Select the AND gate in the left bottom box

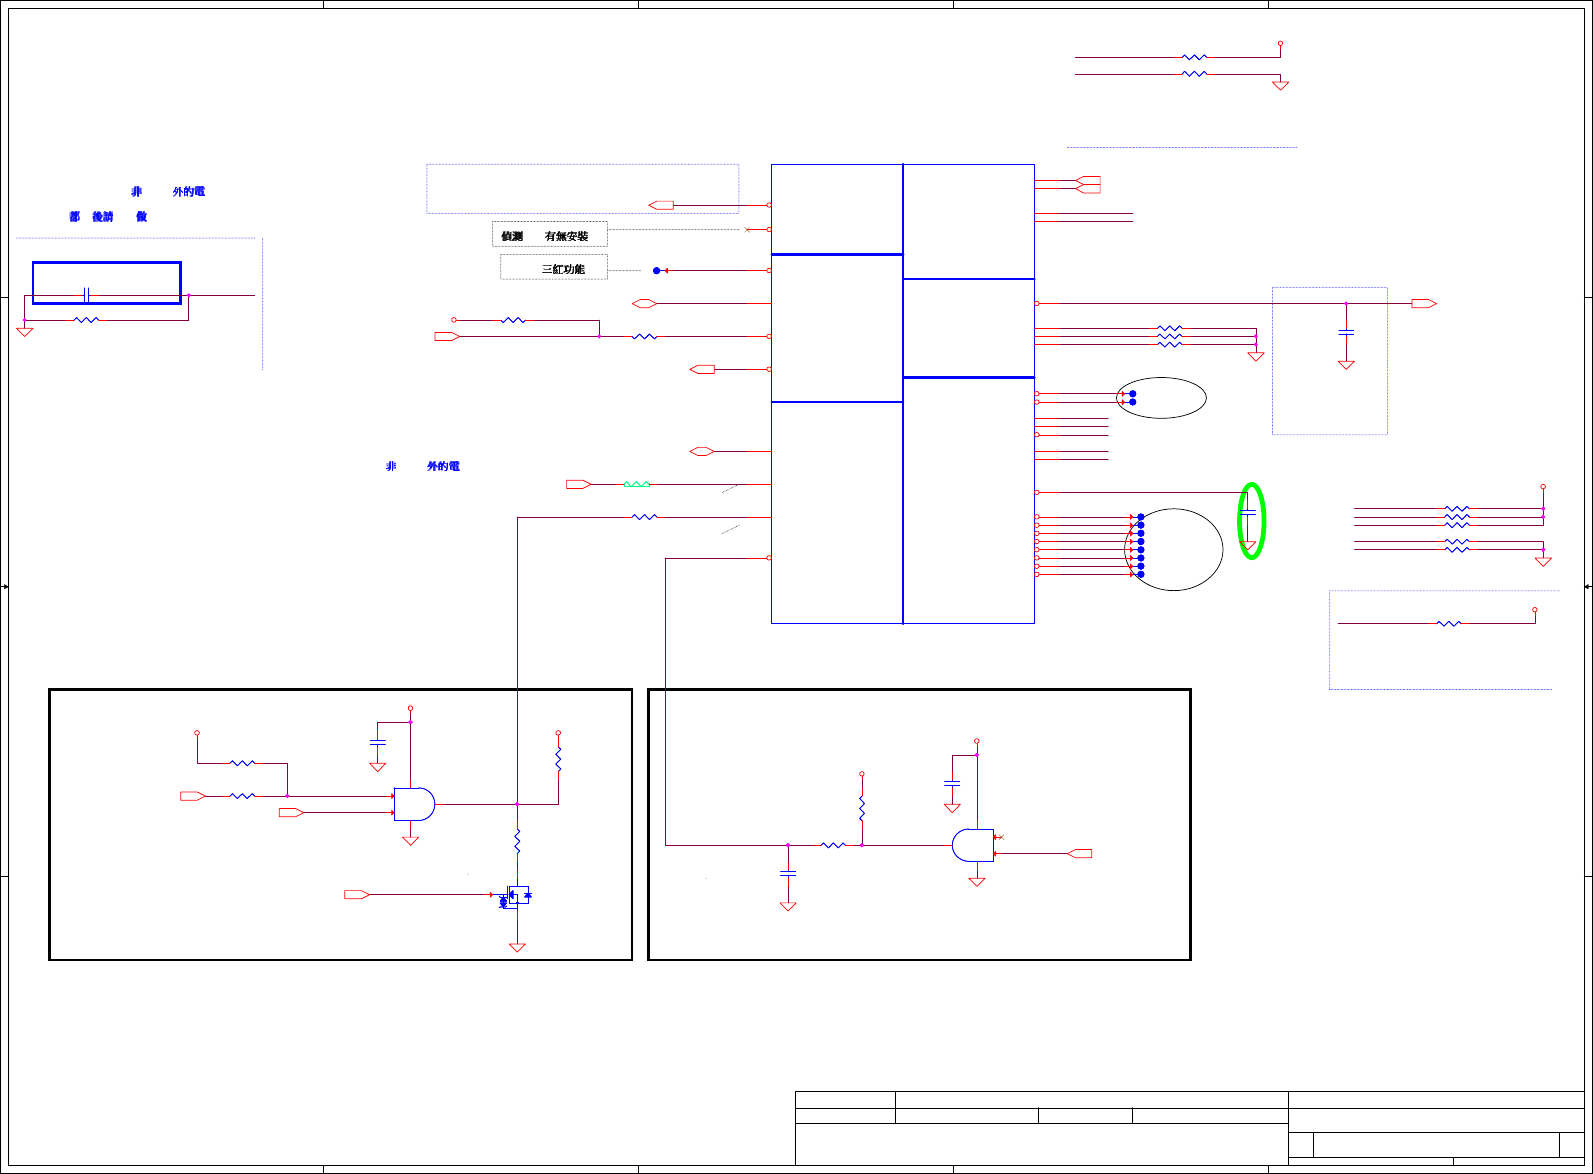pyautogui.click(x=413, y=804)
